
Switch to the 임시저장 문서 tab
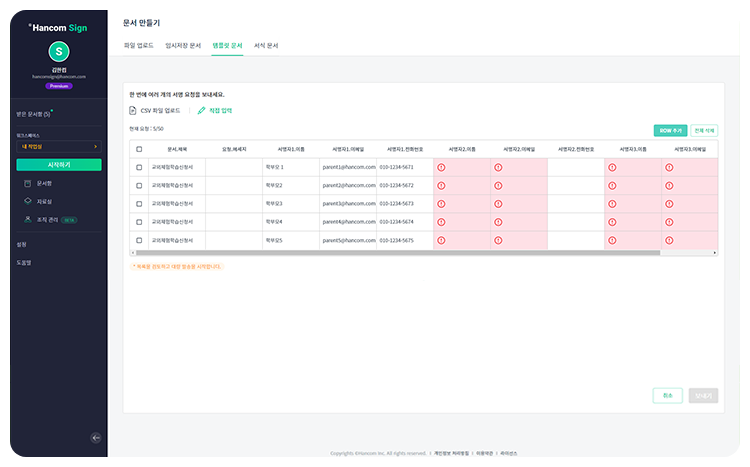(183, 45)
